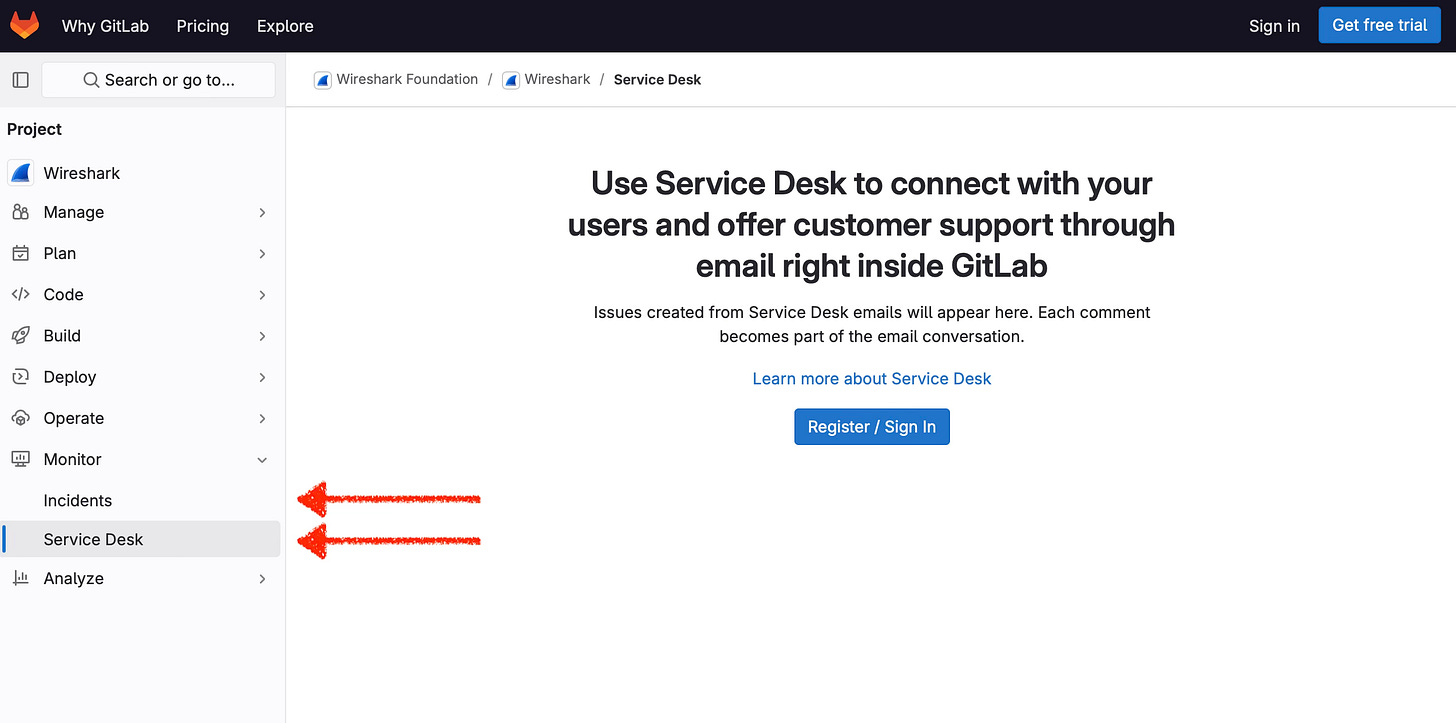
Task: Toggle the sidebar collapse icon
Action: coord(21,80)
